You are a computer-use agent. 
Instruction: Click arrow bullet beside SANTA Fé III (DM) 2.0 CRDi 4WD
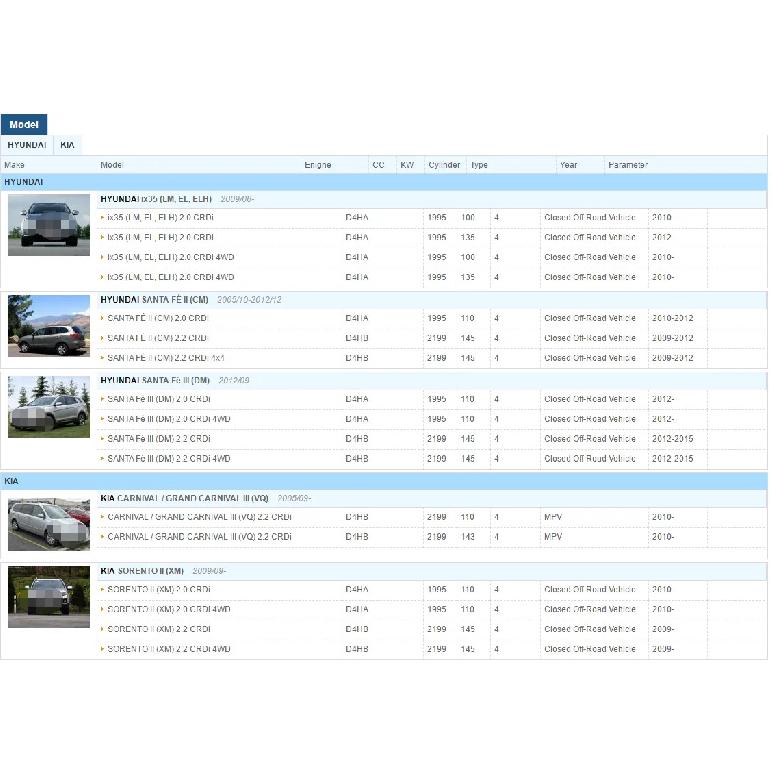click(x=102, y=419)
